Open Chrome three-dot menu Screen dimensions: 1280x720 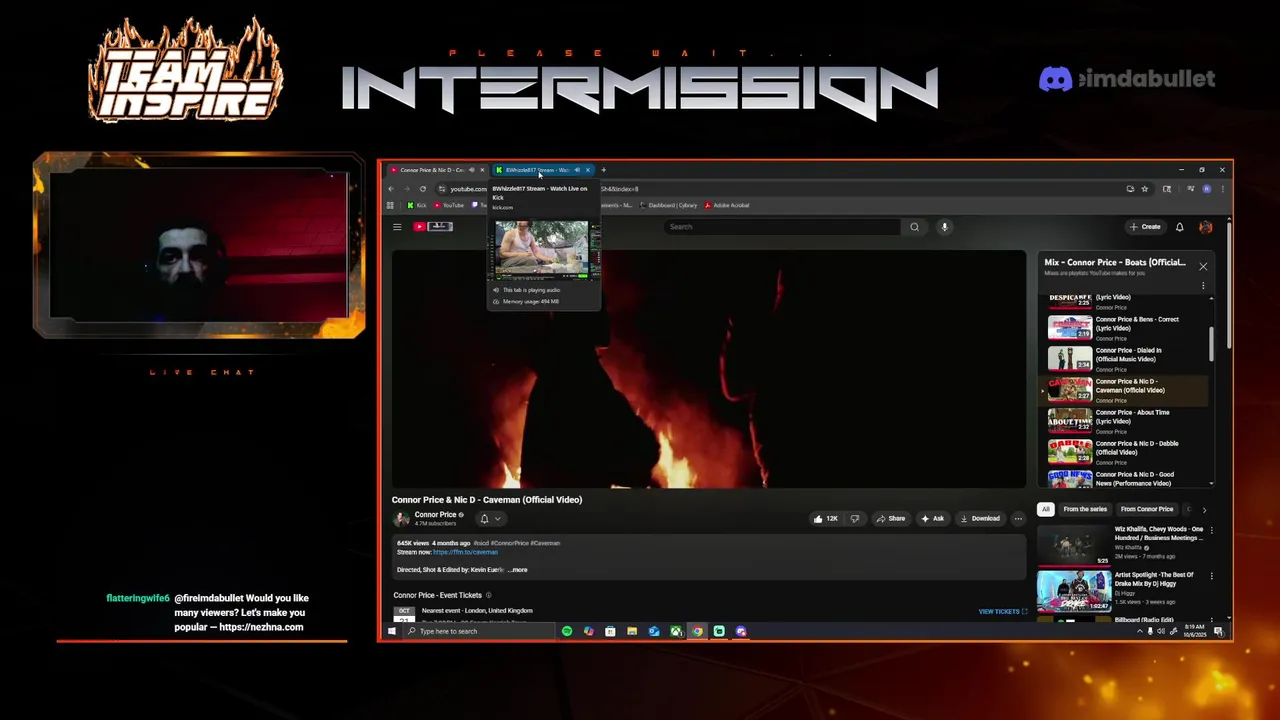pyautogui.click(x=1222, y=189)
